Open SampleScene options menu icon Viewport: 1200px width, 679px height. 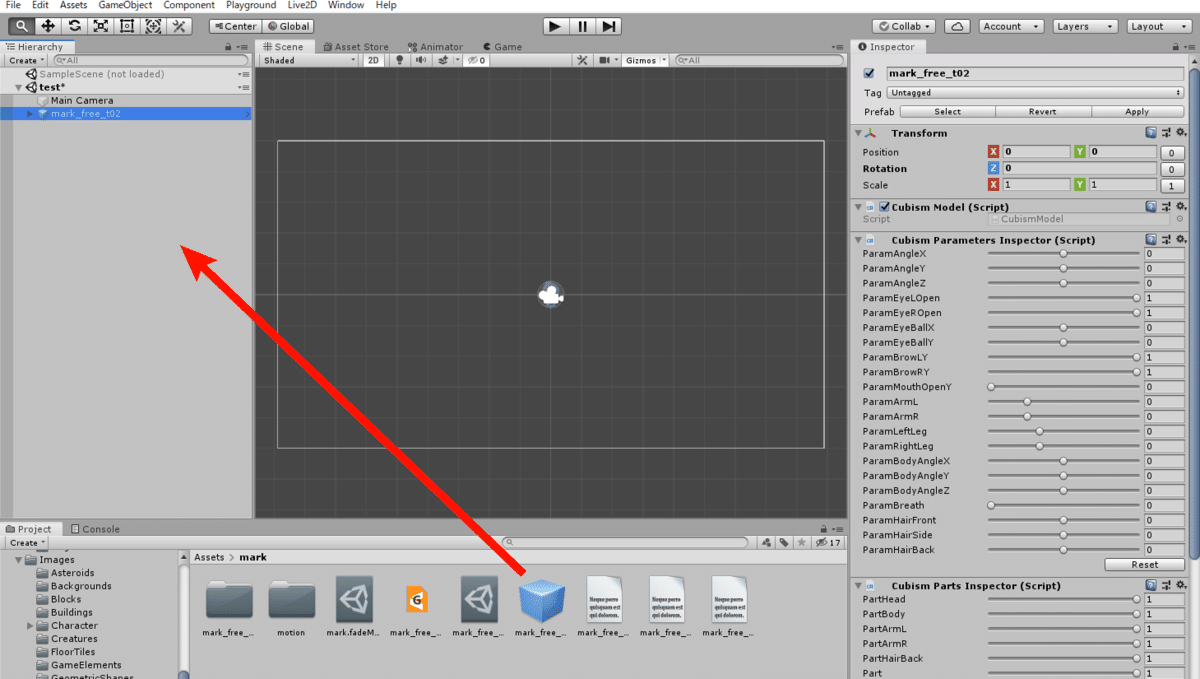[243, 74]
